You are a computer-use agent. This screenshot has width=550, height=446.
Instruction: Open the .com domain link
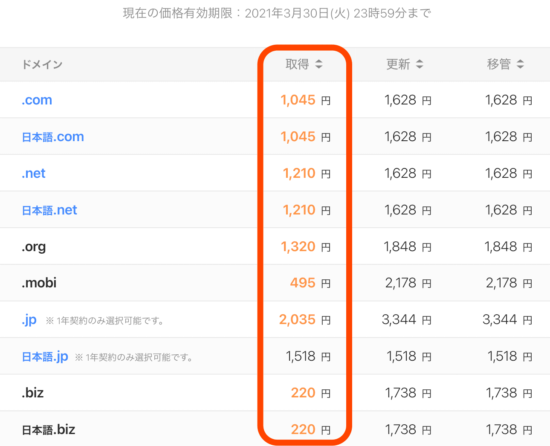click(x=37, y=100)
